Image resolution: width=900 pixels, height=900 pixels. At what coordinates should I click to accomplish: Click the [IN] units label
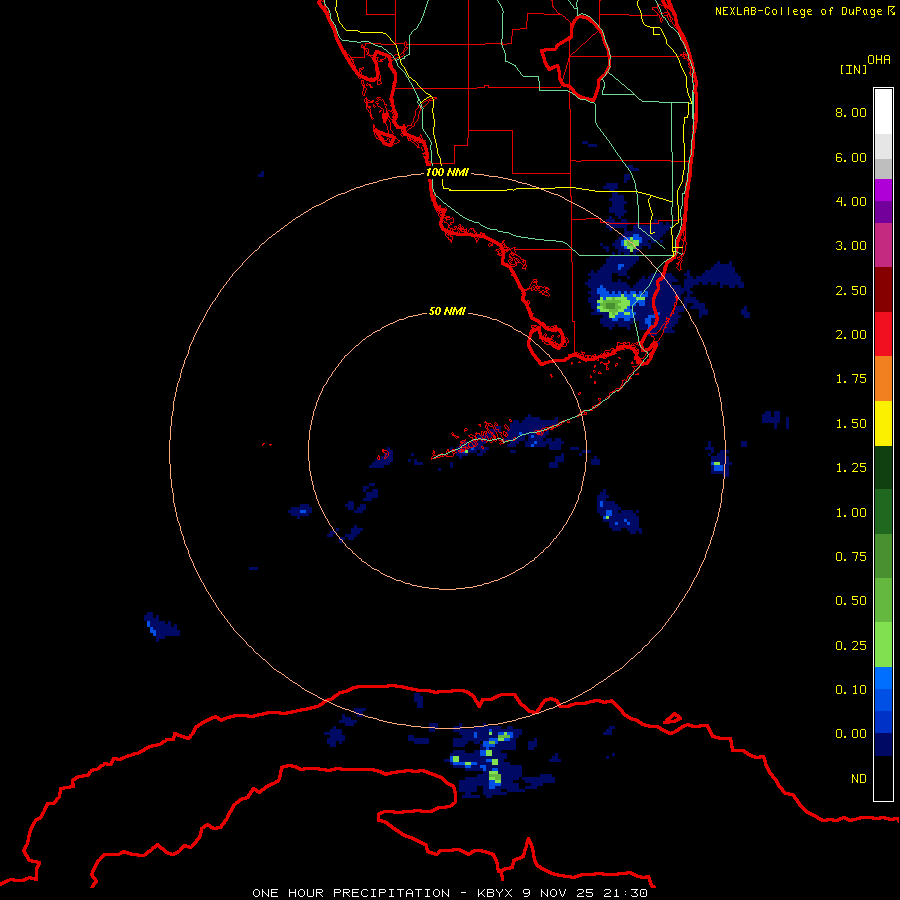coord(853,69)
